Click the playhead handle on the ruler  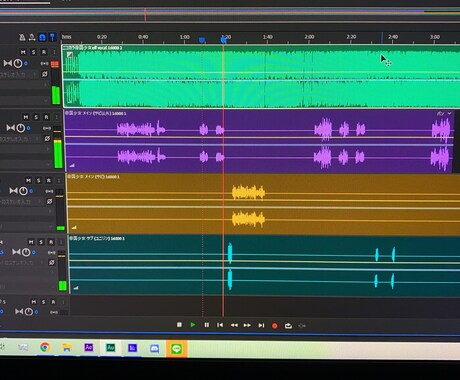[x=224, y=40]
